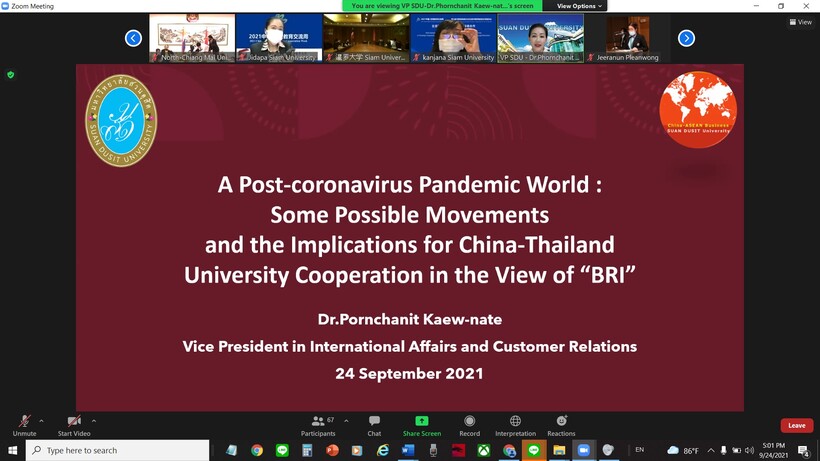820x461 pixels.
Task: Select kanjana Siam University video thumbnail
Action: (x=453, y=38)
